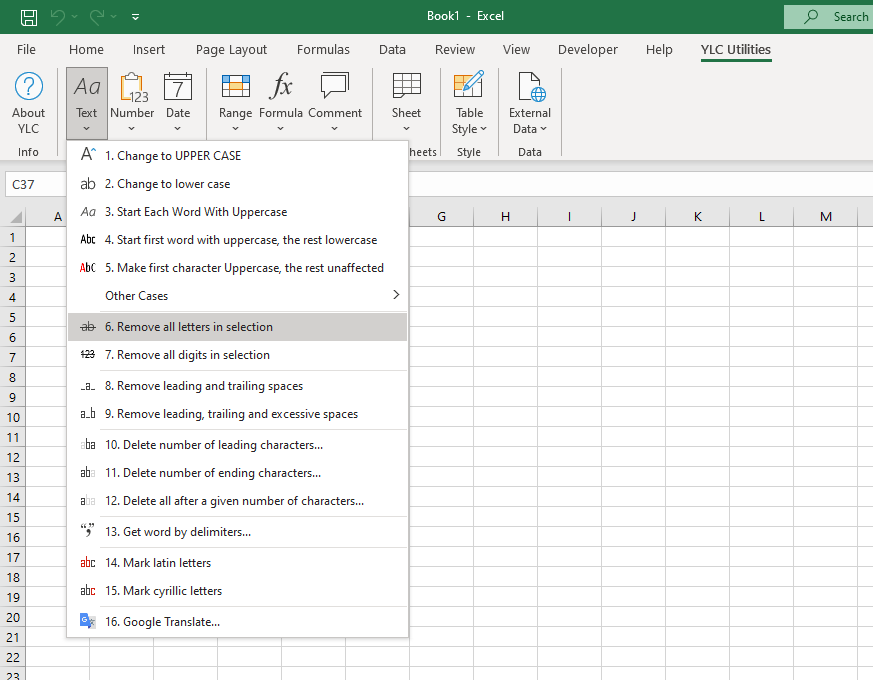Open the Developer ribbon tab

click(587, 50)
